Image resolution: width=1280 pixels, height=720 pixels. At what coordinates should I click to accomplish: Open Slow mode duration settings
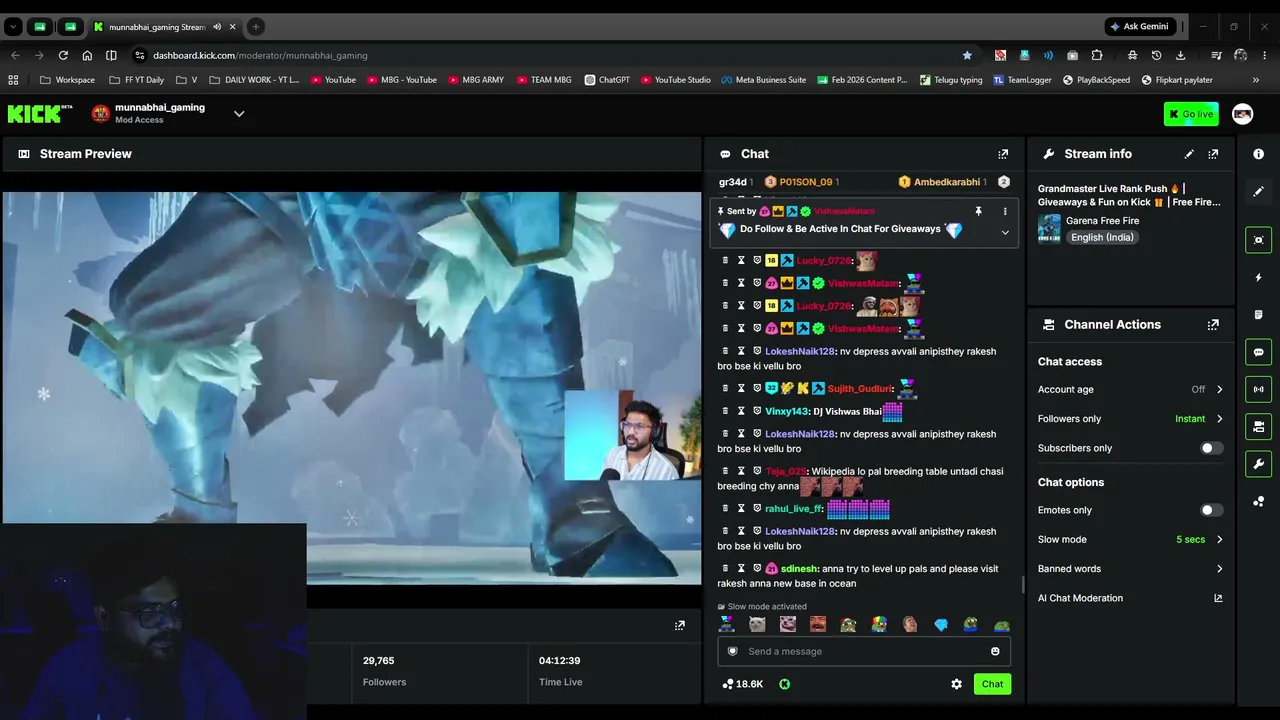pyautogui.click(x=1130, y=540)
